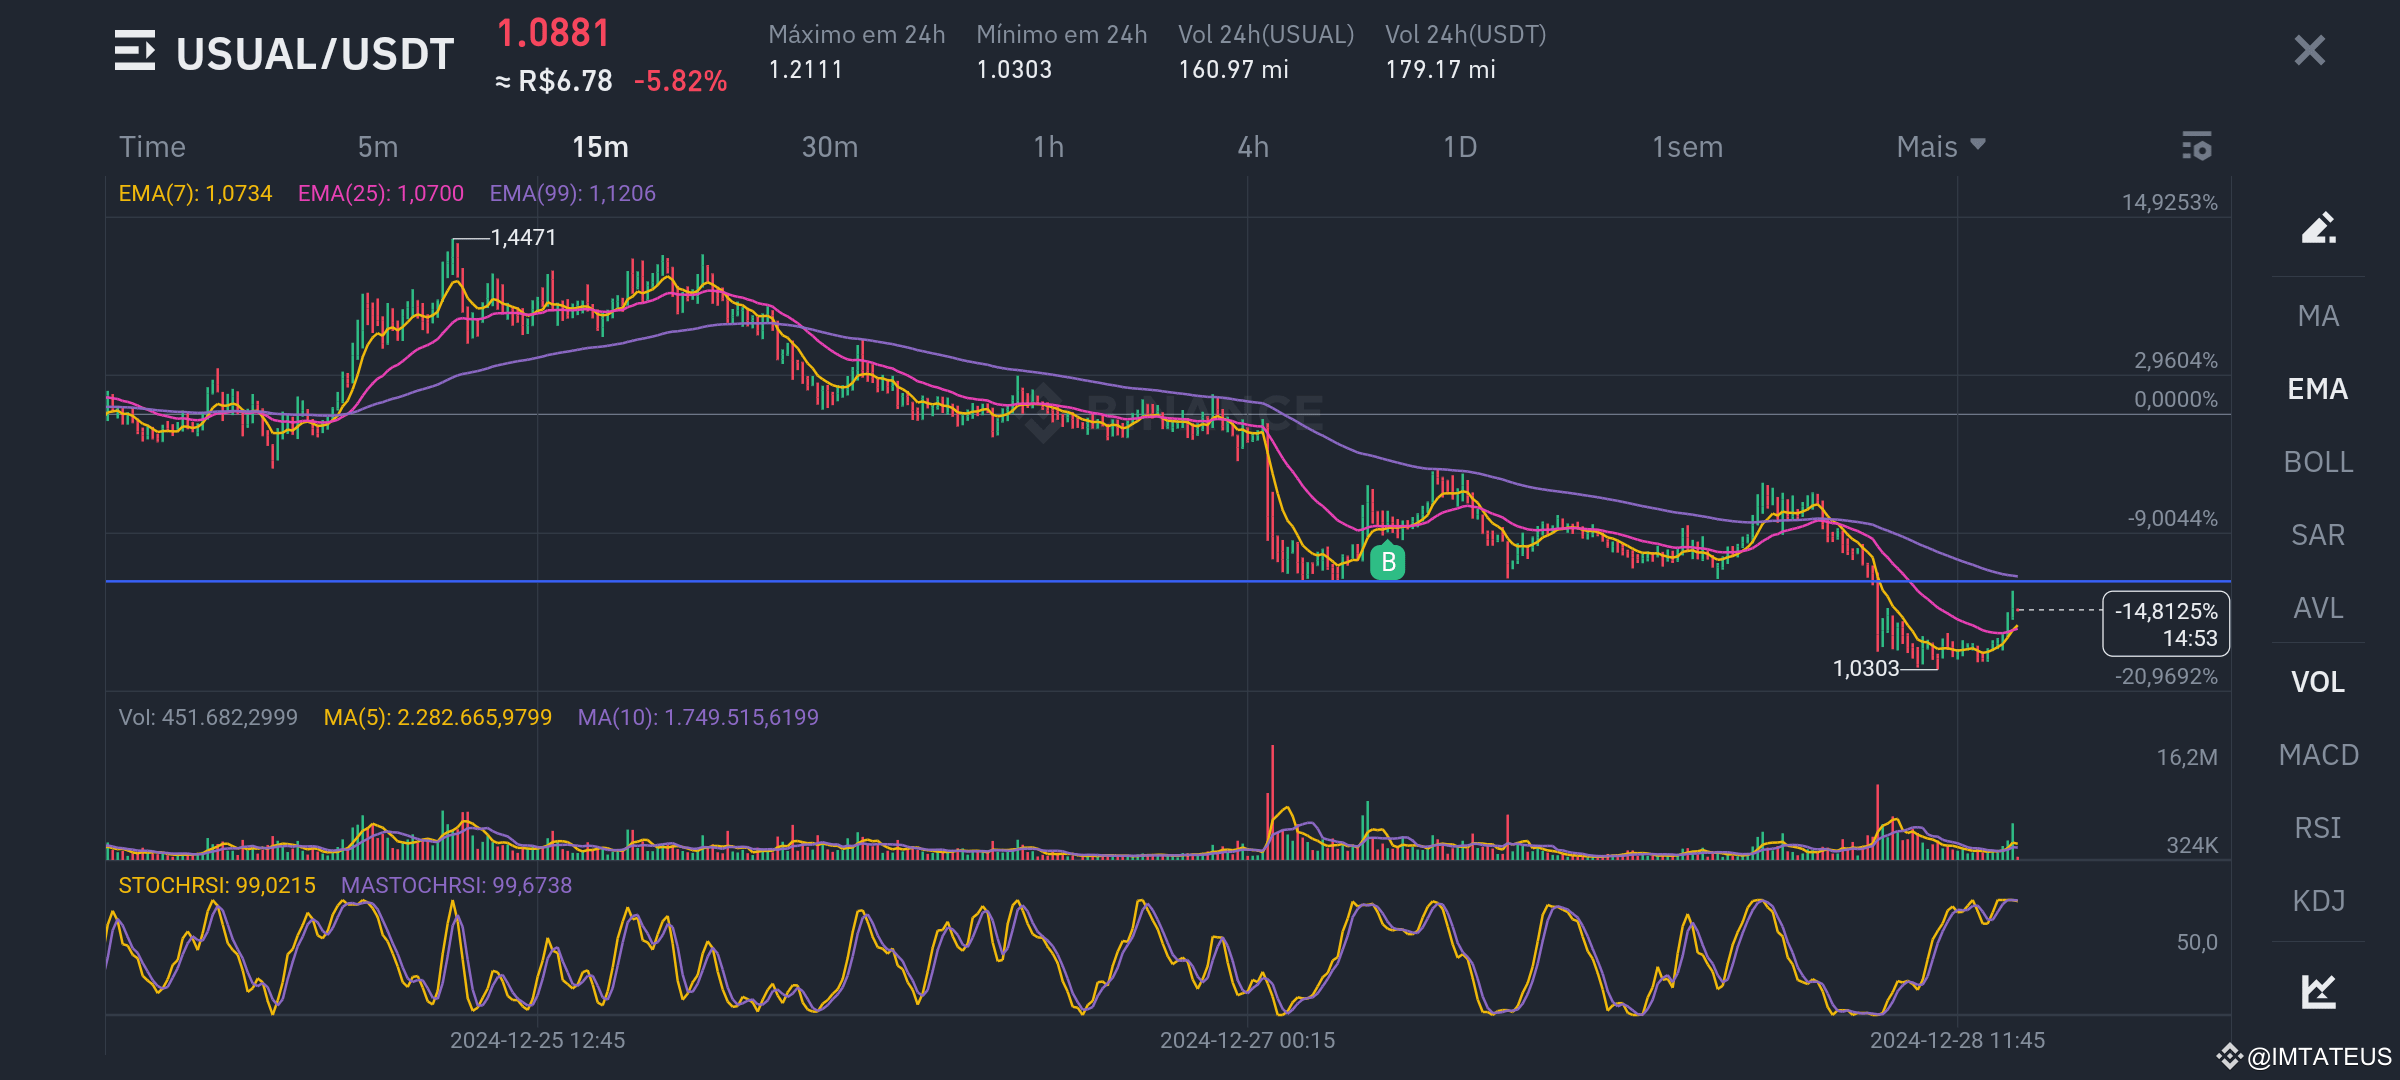Image resolution: width=2400 pixels, height=1080 pixels.
Task: Click the Vol: 451.682,2999 label
Action: point(208,717)
